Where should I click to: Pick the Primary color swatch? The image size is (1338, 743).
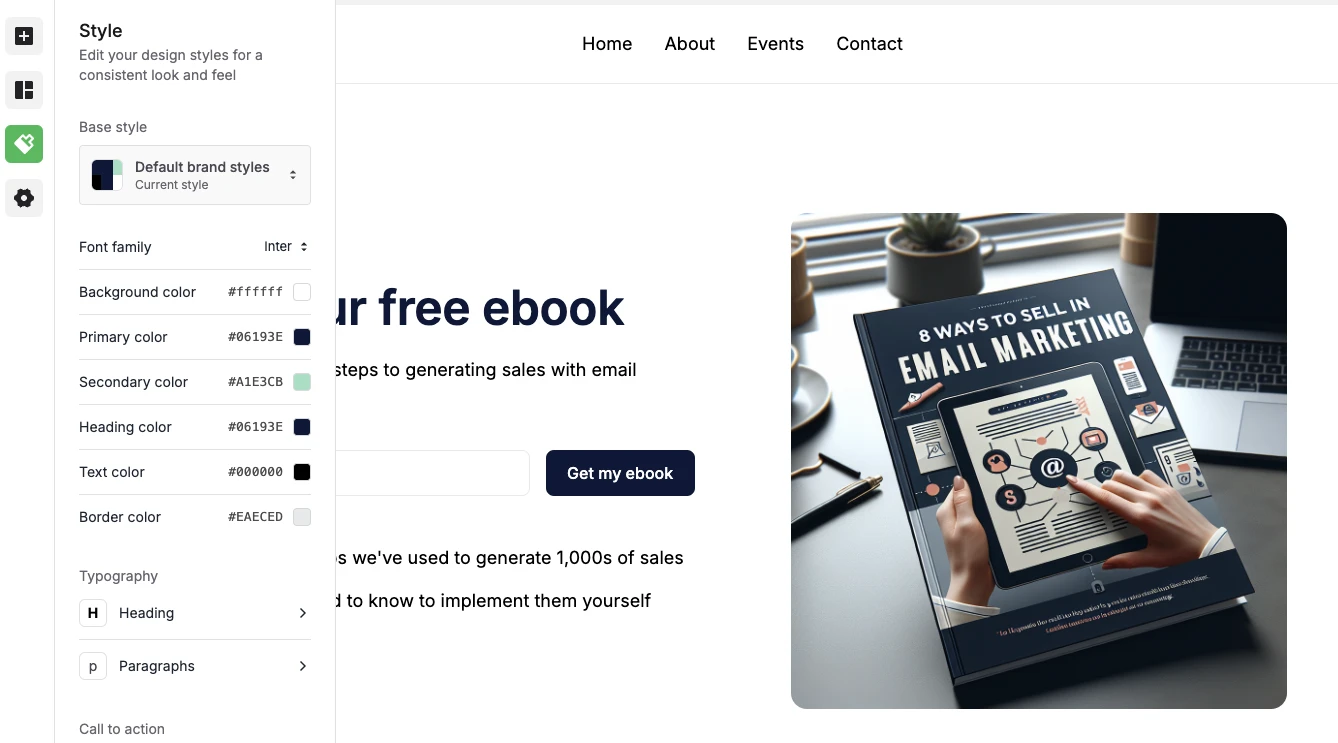(302, 337)
